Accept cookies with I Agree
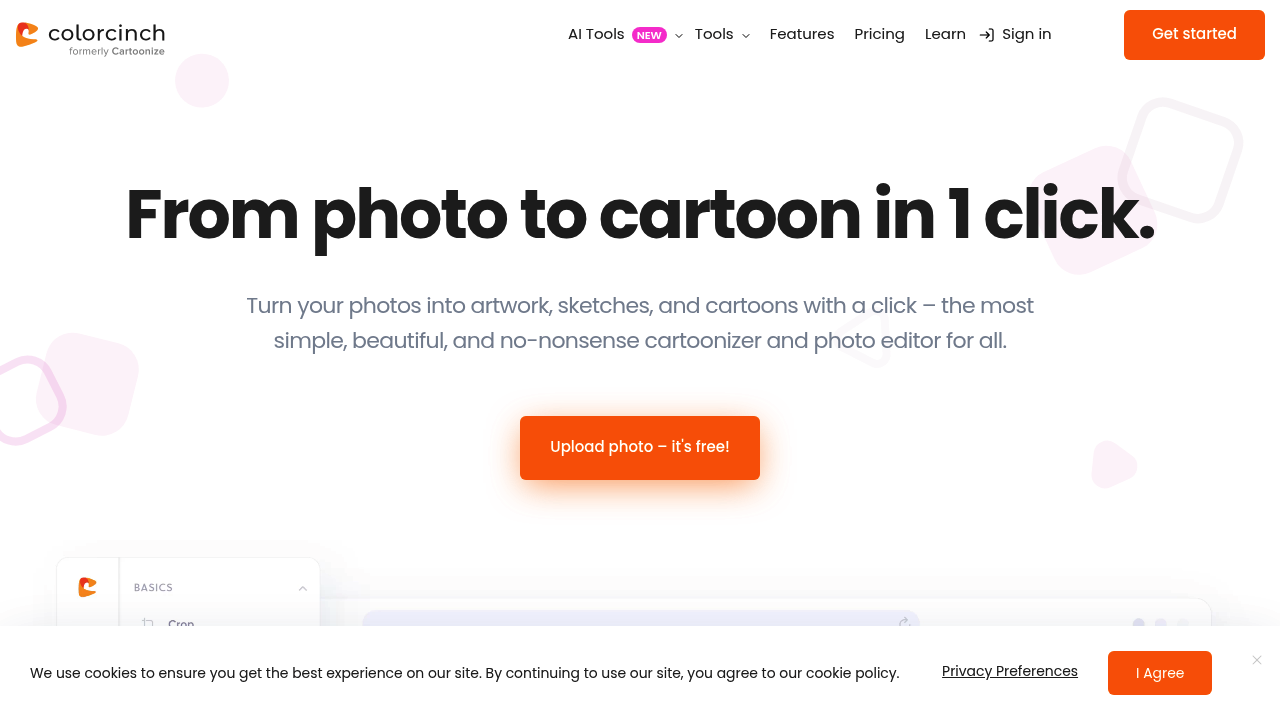This screenshot has height=720, width=1280. tap(1160, 673)
